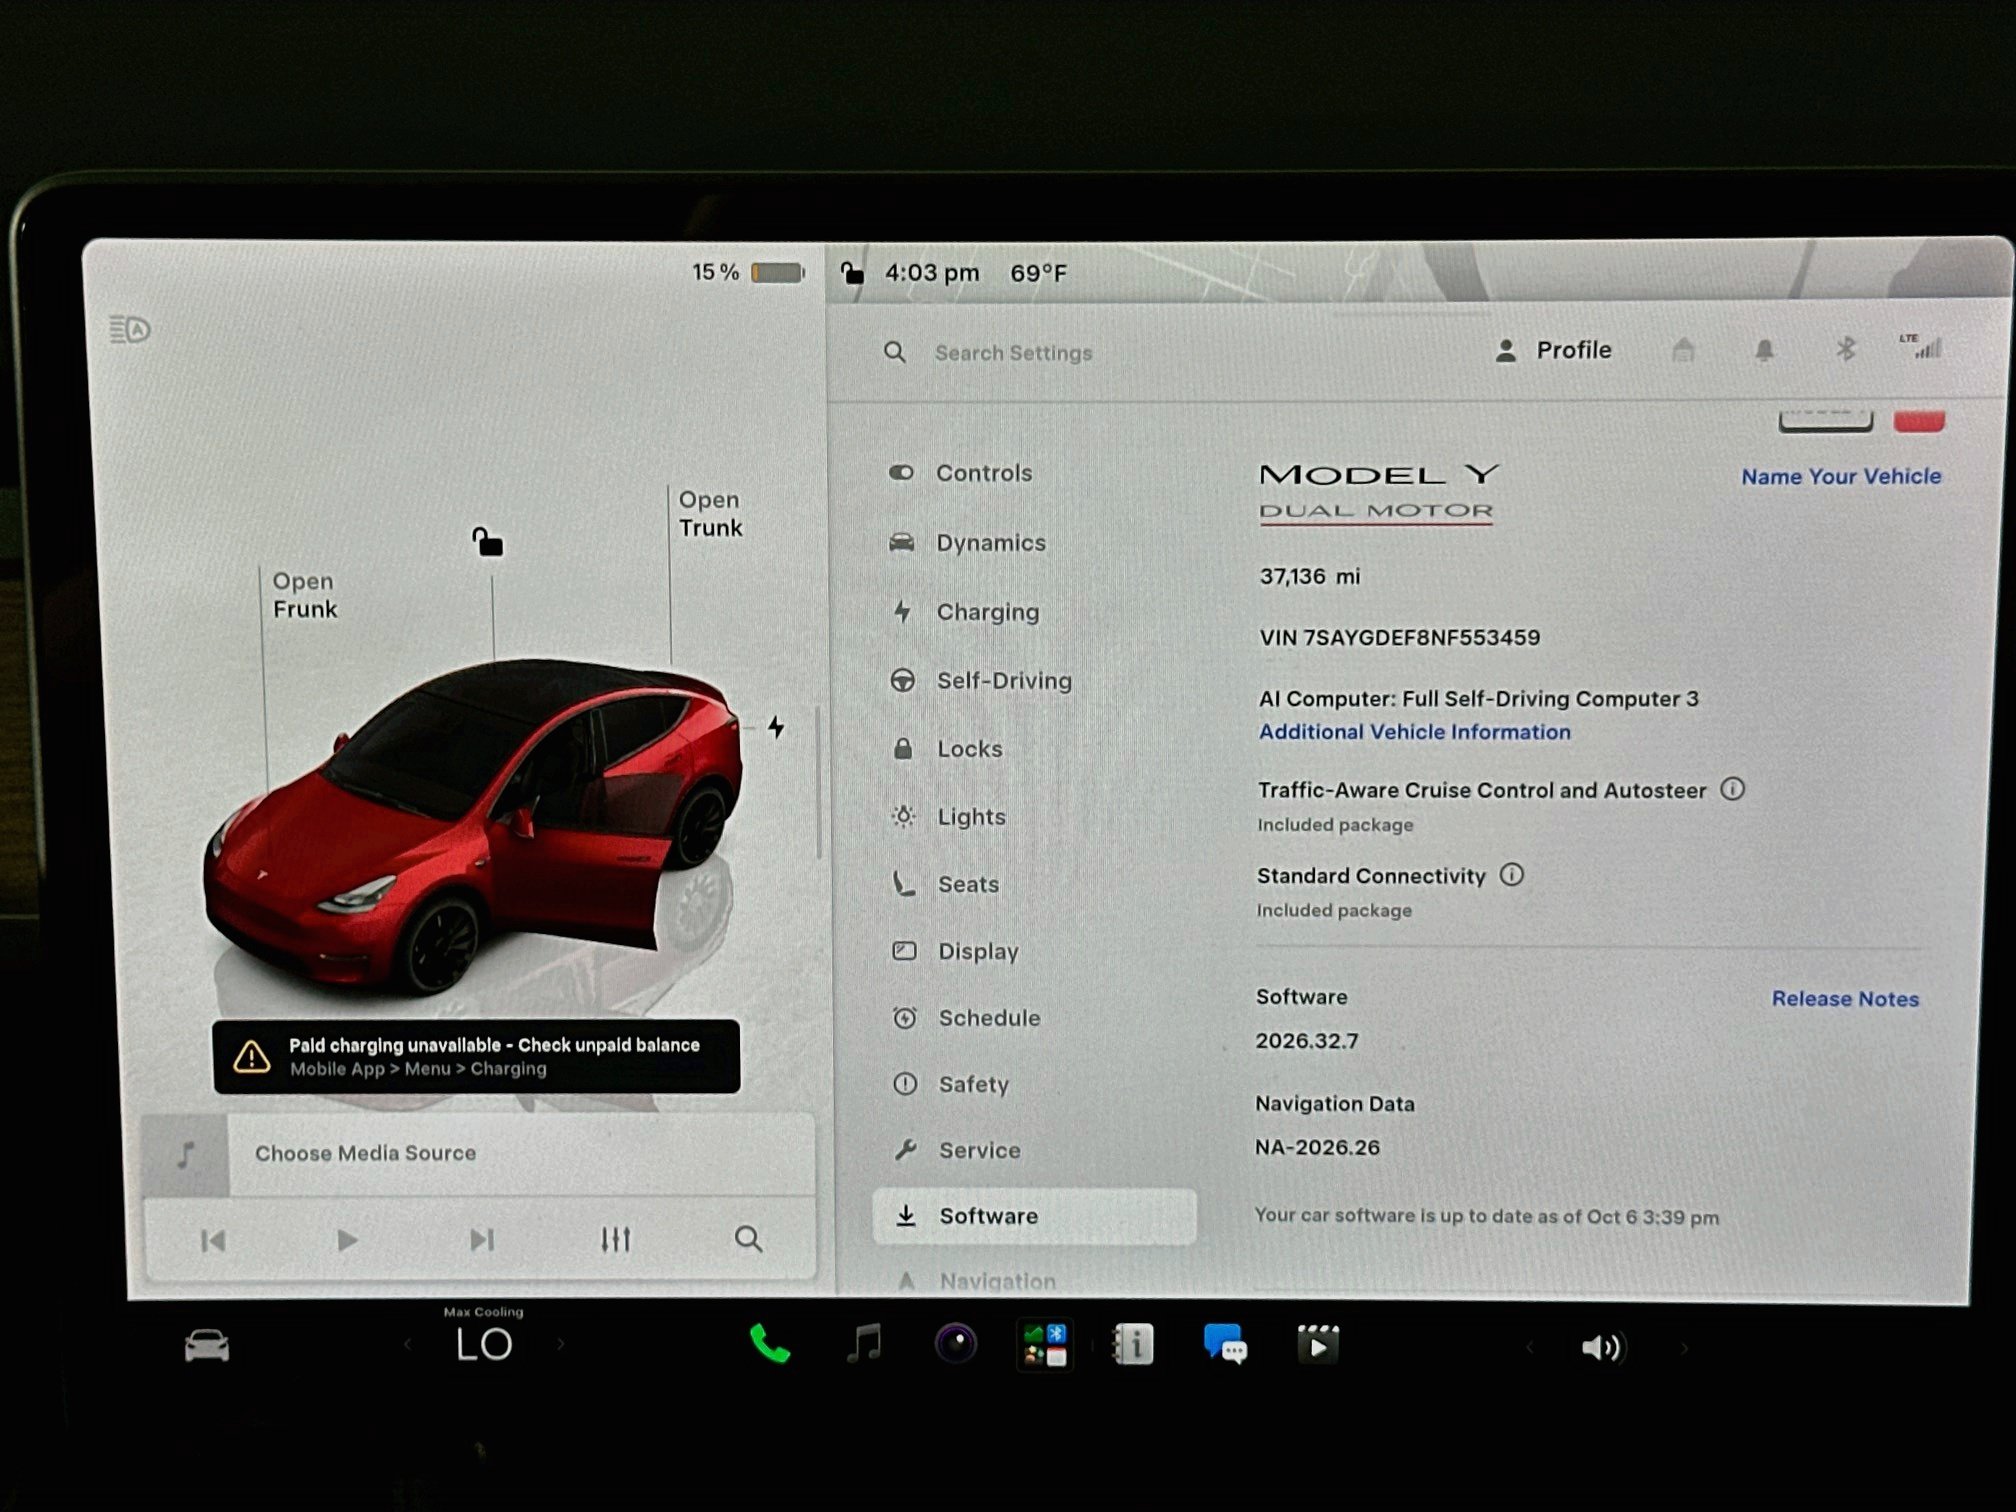Skip to next track button
Viewport: 2016px width, 1512px height.
pos(482,1240)
